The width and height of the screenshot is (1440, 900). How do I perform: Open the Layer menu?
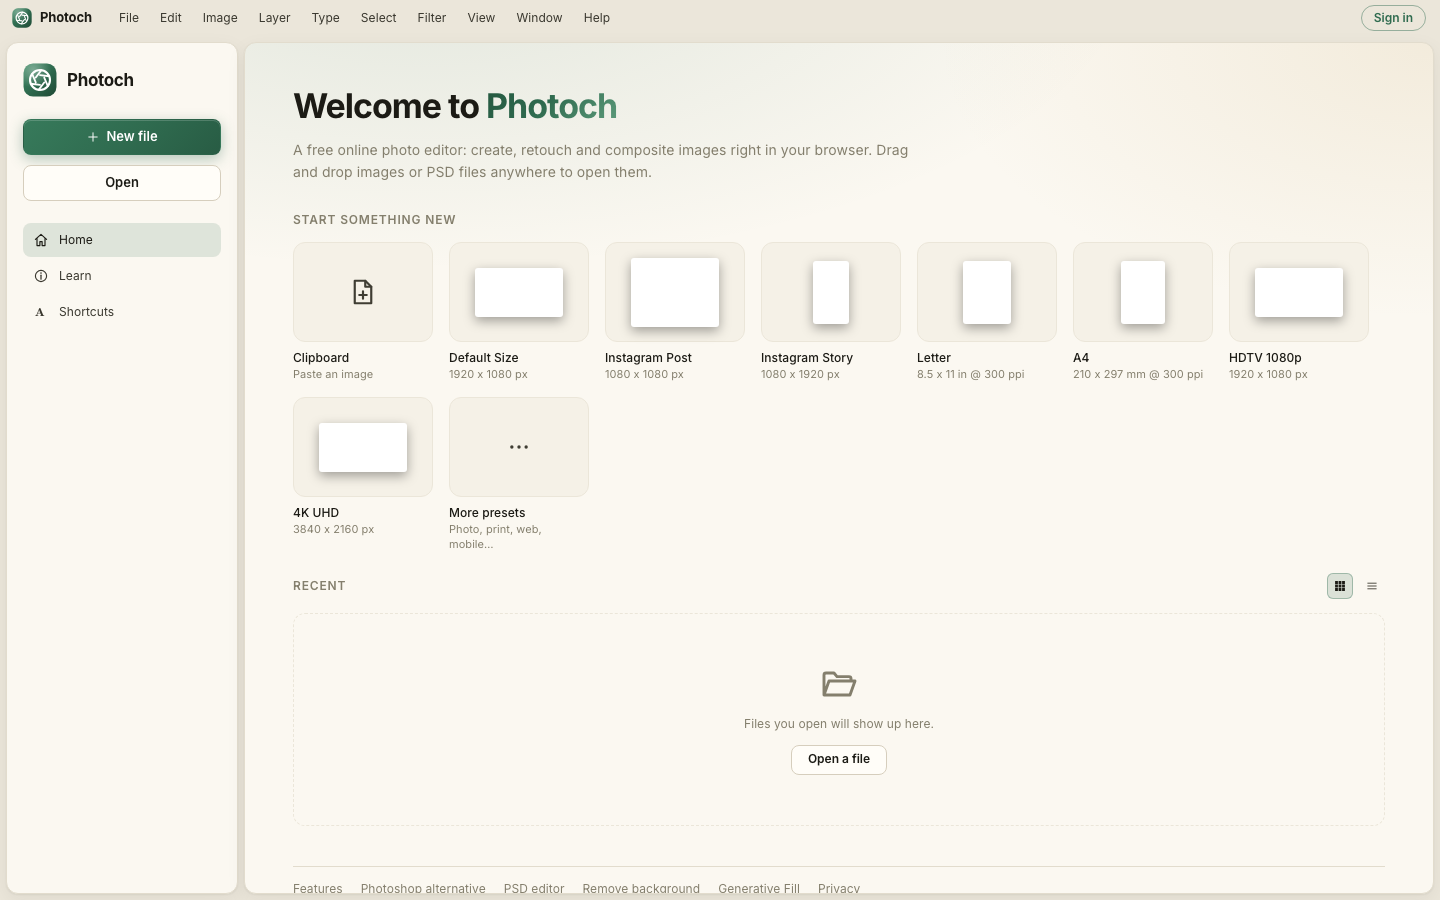click(x=274, y=18)
